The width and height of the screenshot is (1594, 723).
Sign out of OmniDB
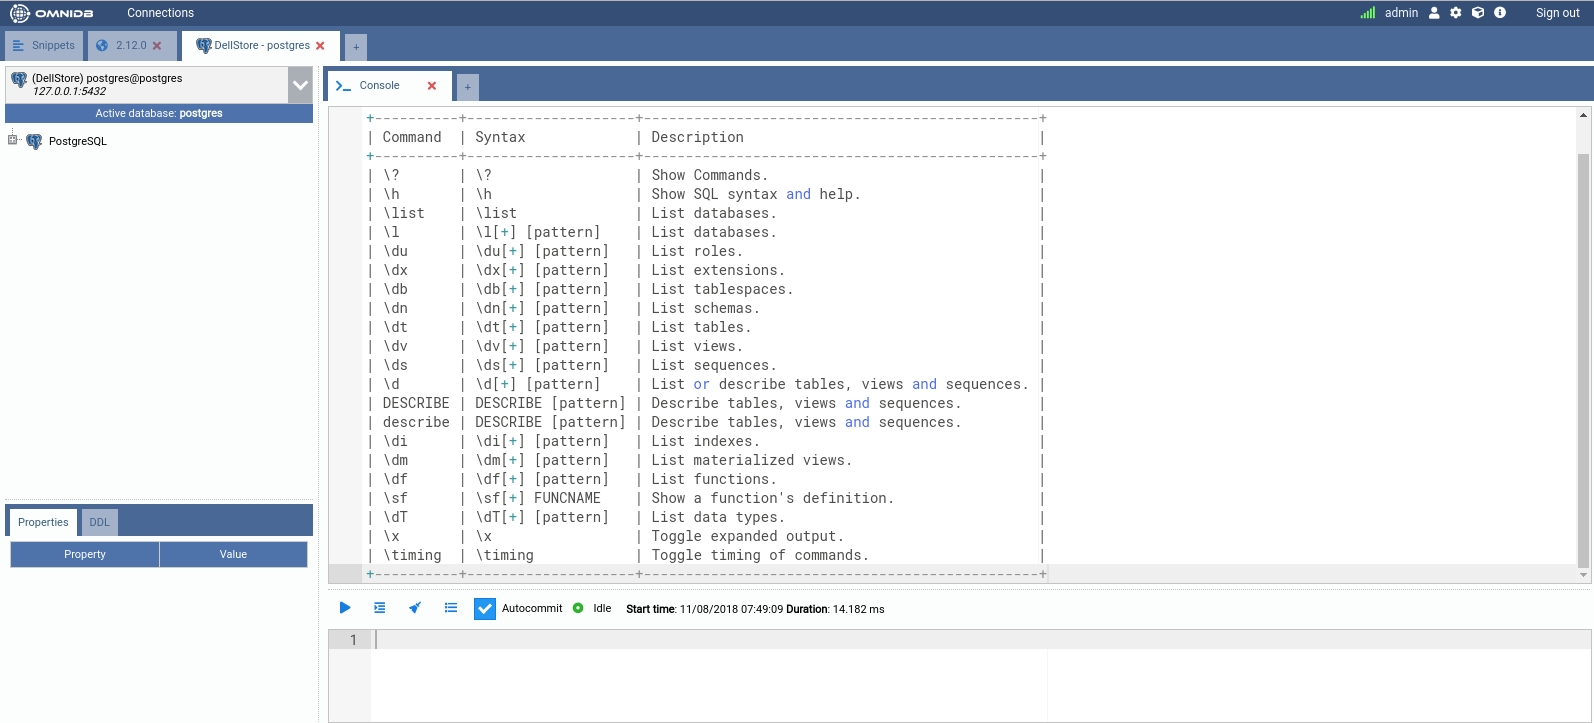(x=1557, y=13)
